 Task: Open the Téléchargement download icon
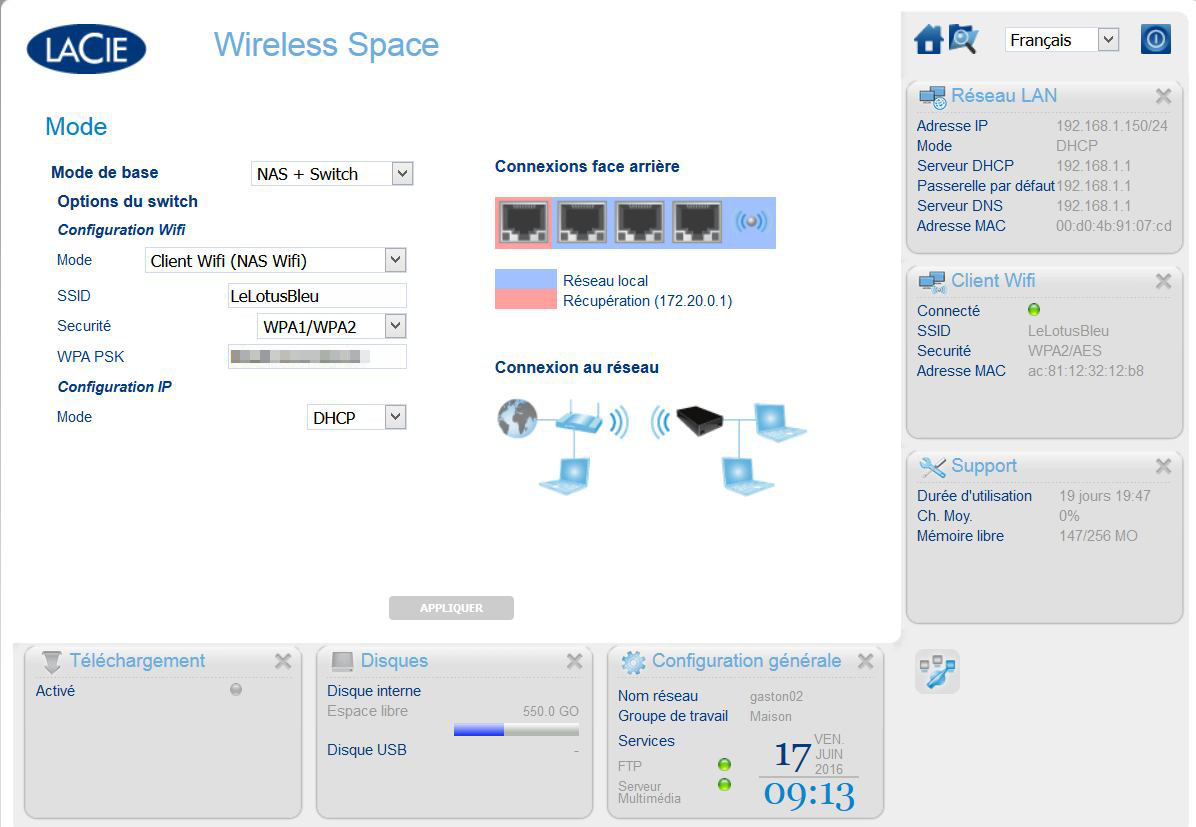52,661
